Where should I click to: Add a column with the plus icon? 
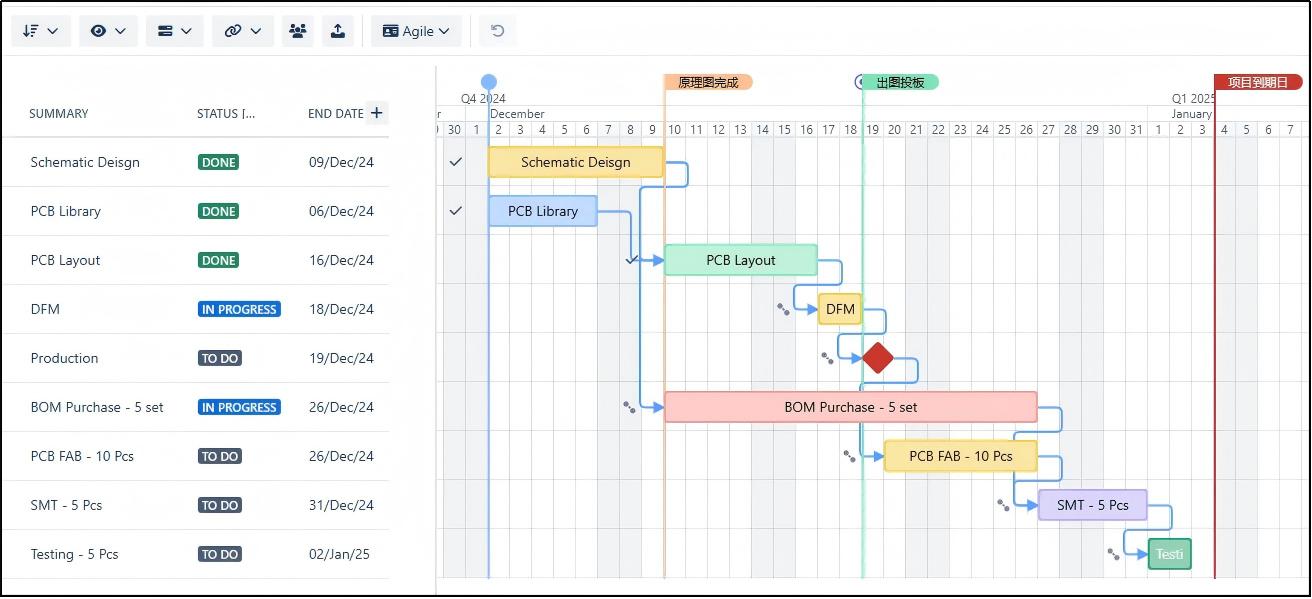[376, 113]
